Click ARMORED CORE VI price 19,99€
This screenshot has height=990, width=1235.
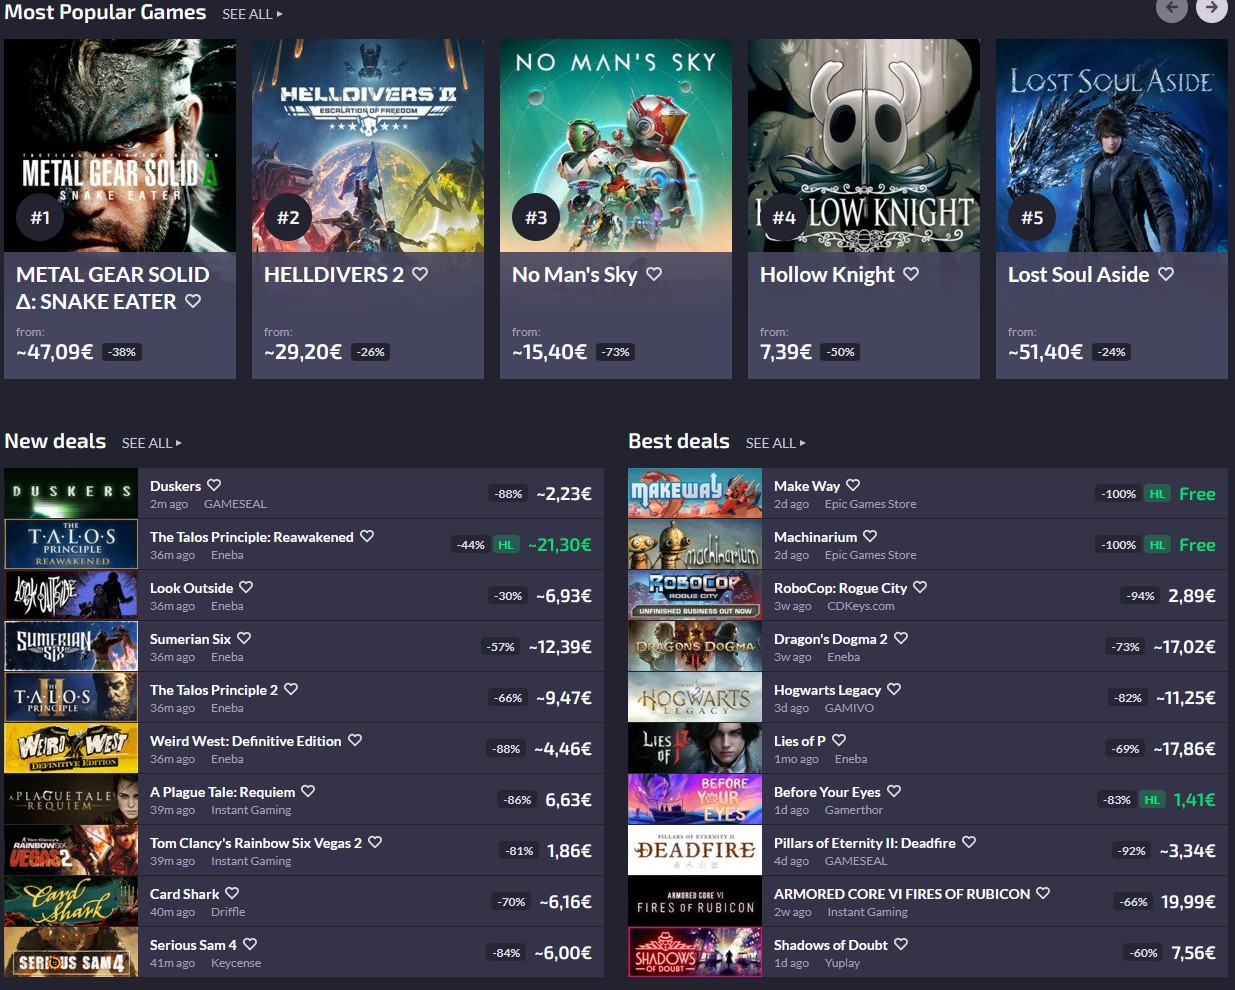pyautogui.click(x=1188, y=902)
